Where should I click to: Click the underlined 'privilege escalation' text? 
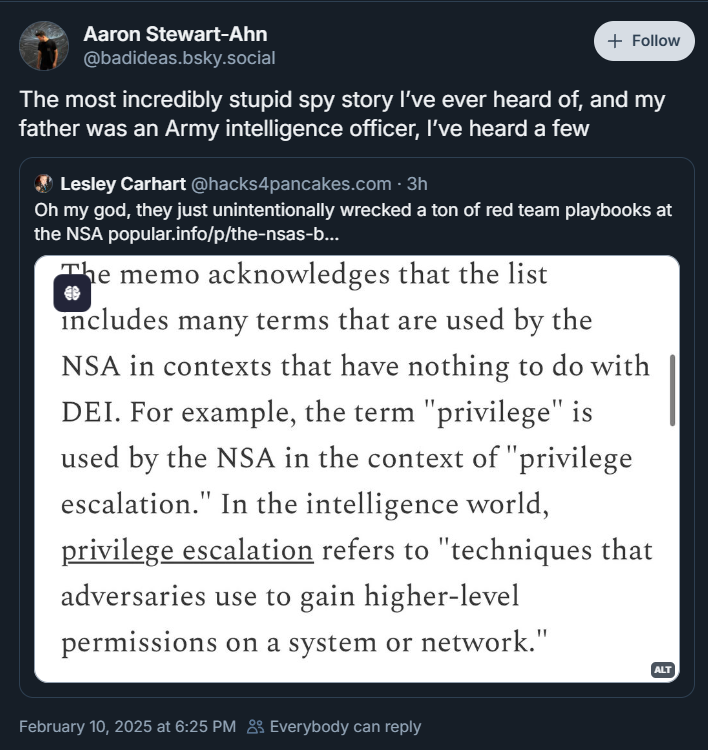tap(187, 551)
